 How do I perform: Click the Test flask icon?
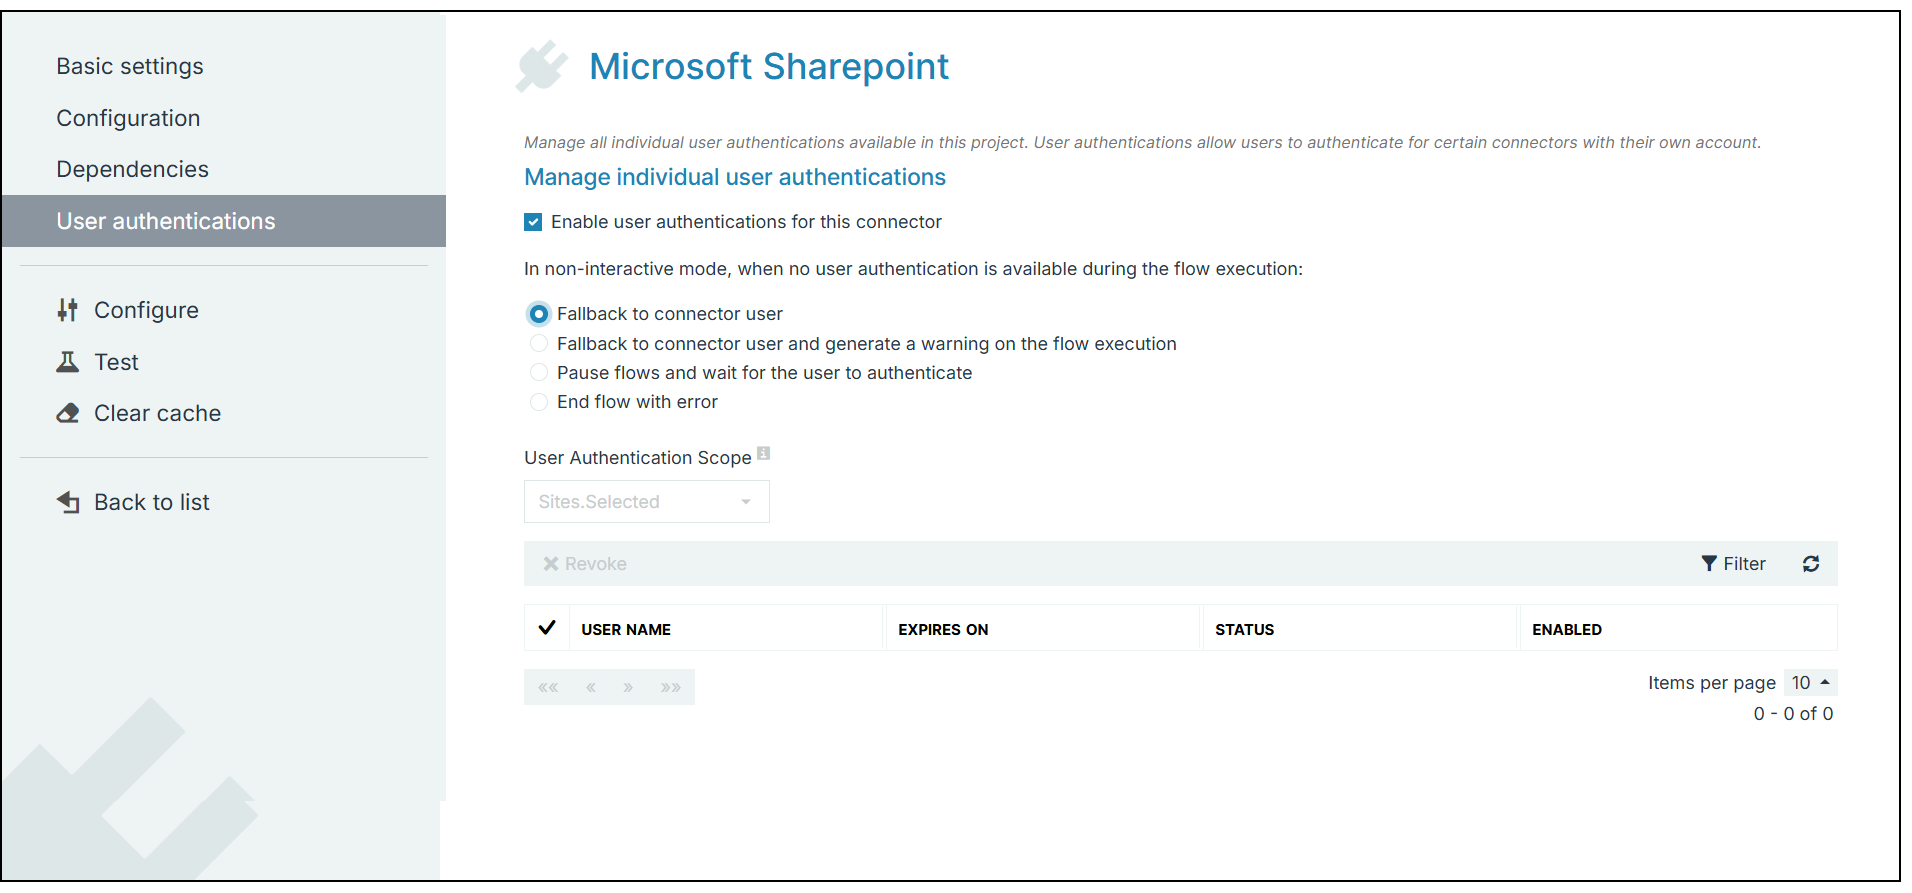pos(67,362)
